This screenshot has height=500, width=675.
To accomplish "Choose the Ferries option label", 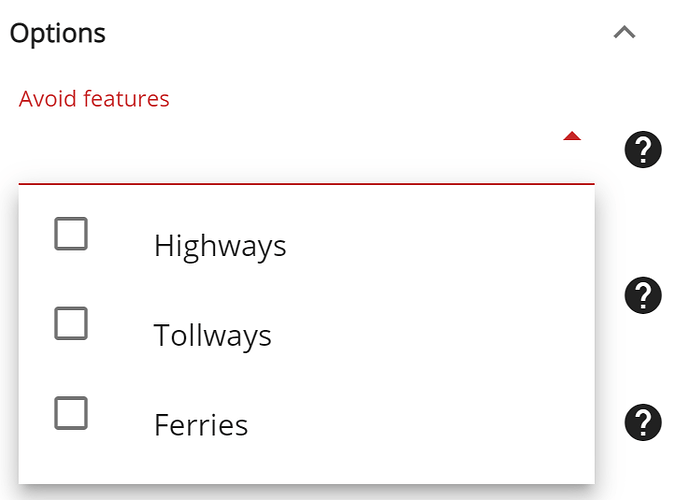I will [201, 425].
